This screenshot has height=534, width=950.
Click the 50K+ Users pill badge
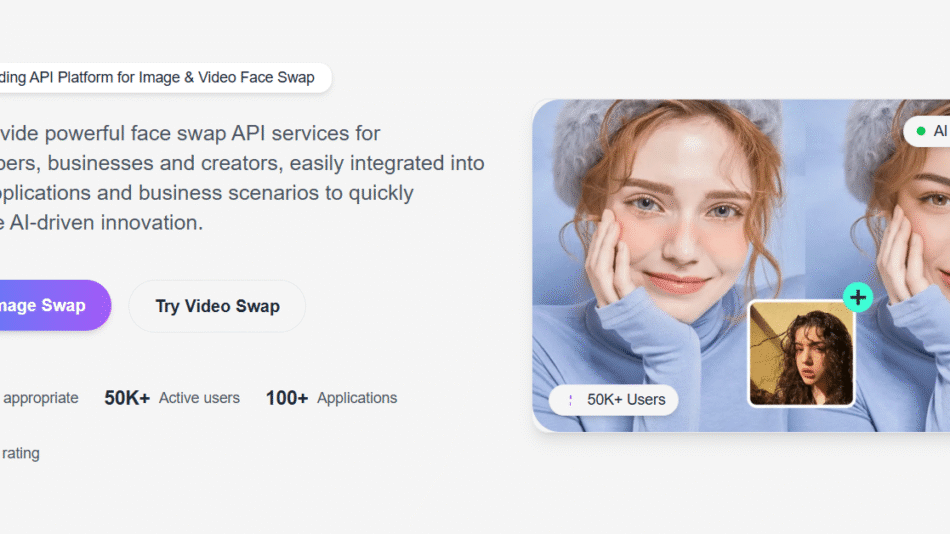point(613,400)
